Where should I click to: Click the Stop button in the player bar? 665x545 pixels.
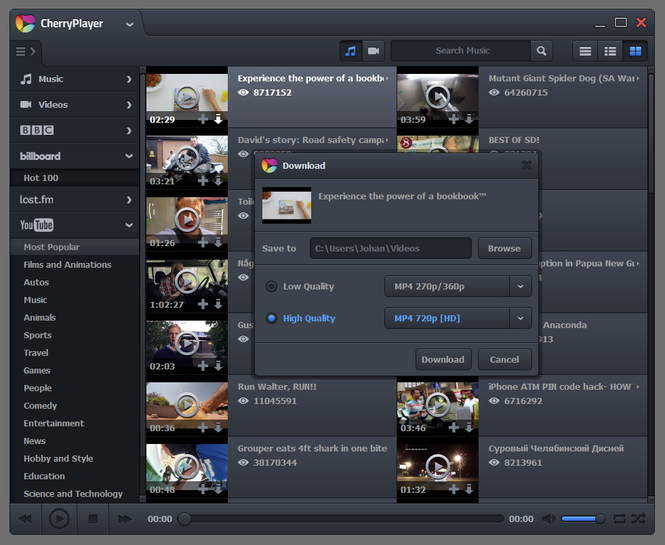[x=93, y=519]
